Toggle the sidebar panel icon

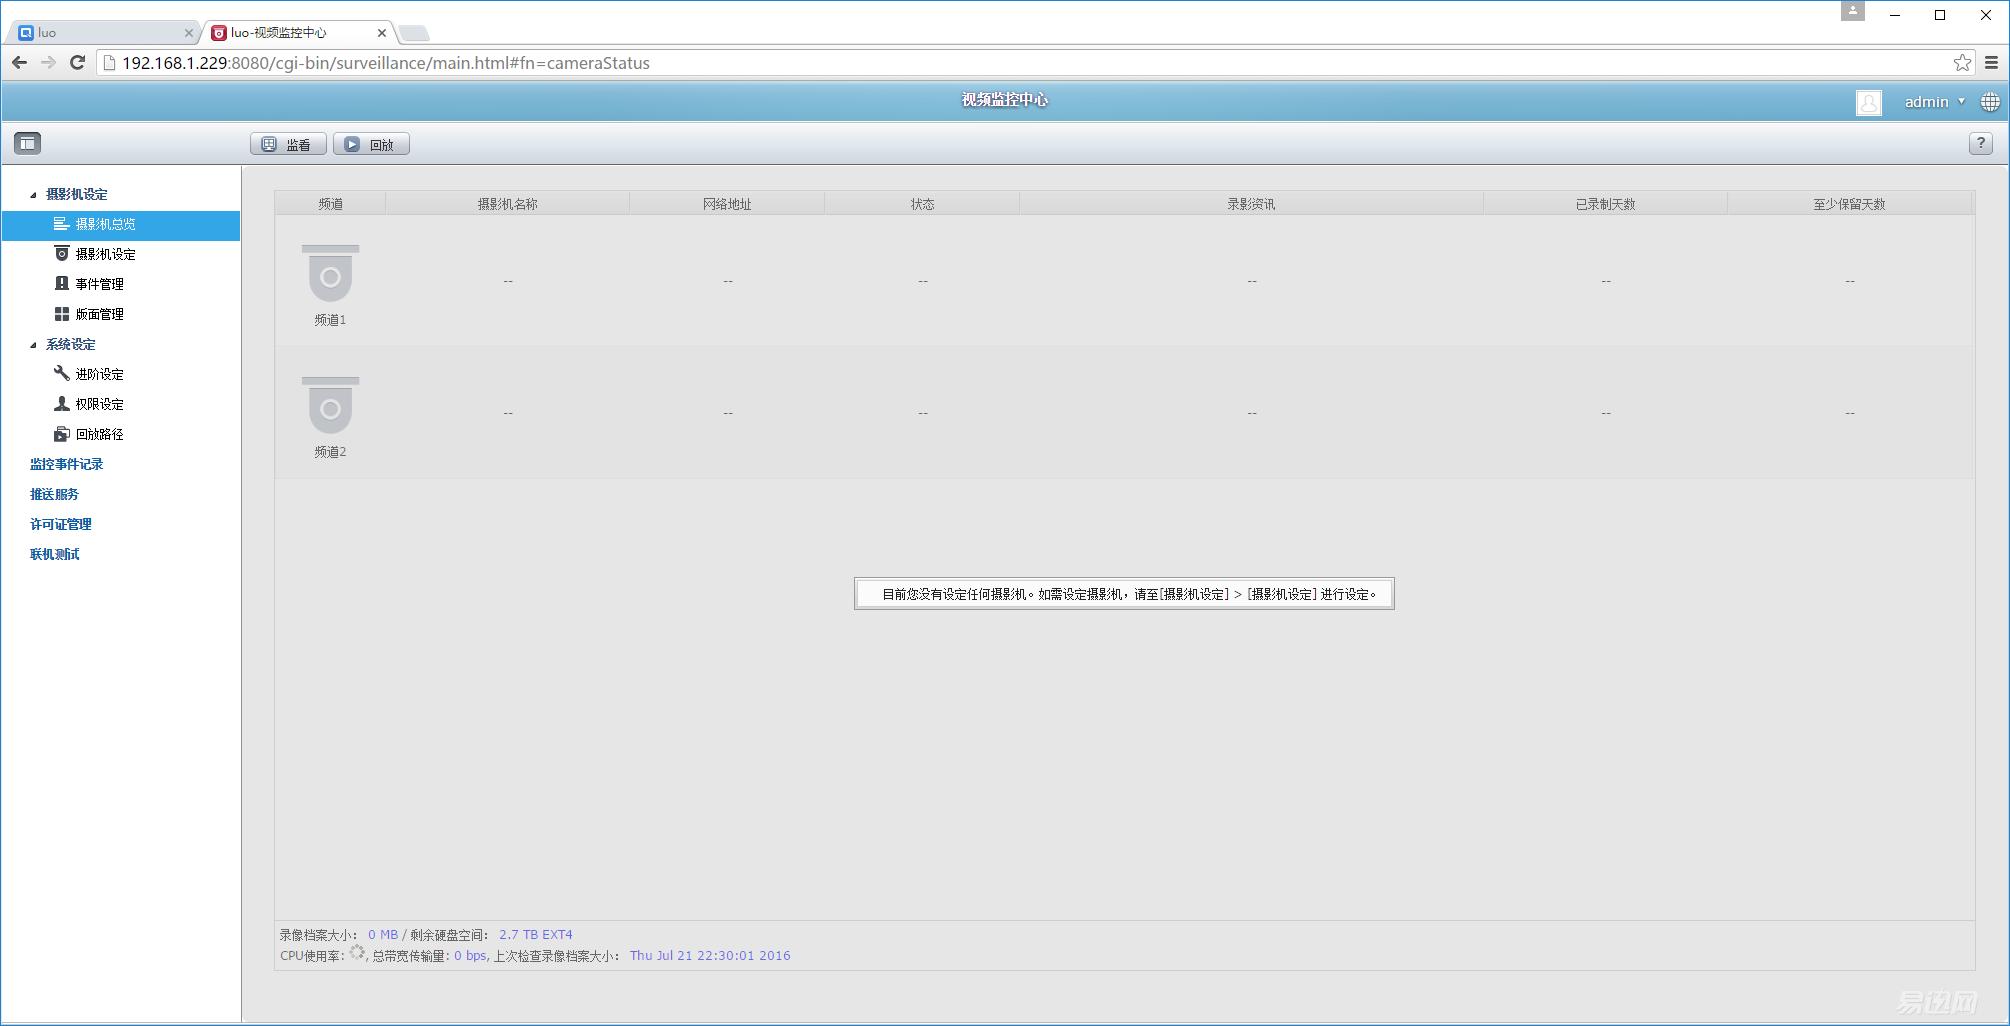27,143
